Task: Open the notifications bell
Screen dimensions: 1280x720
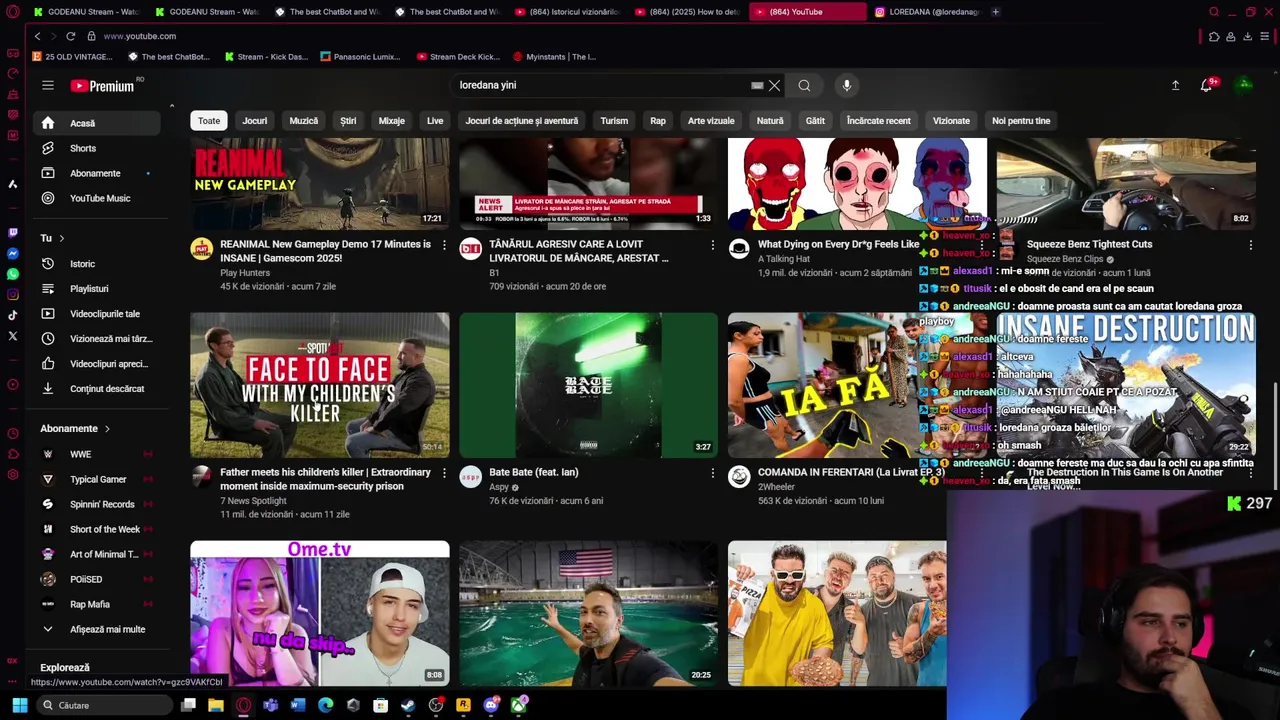Action: pyautogui.click(x=1206, y=85)
